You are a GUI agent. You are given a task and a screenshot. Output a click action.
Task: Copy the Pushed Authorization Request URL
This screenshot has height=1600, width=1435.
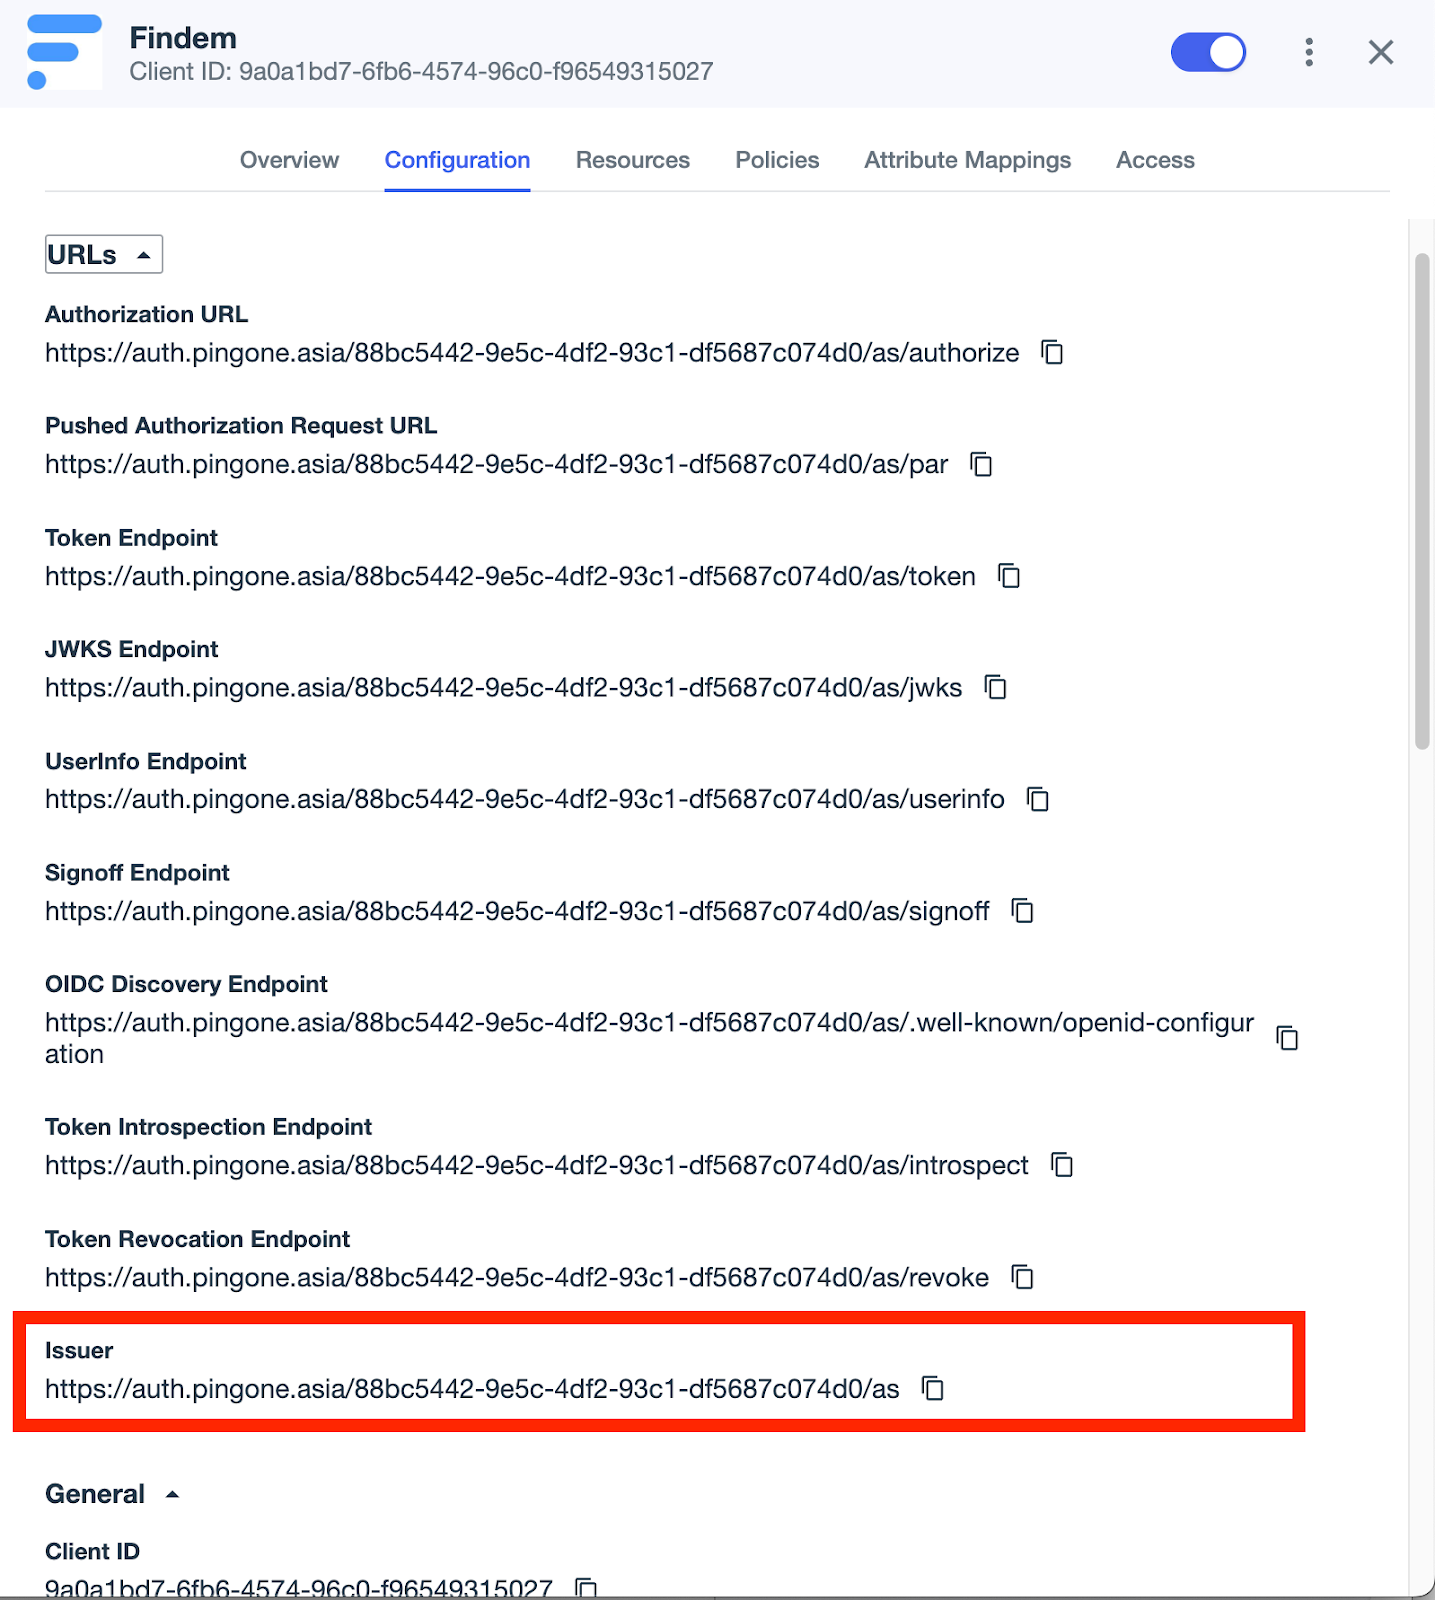click(981, 464)
